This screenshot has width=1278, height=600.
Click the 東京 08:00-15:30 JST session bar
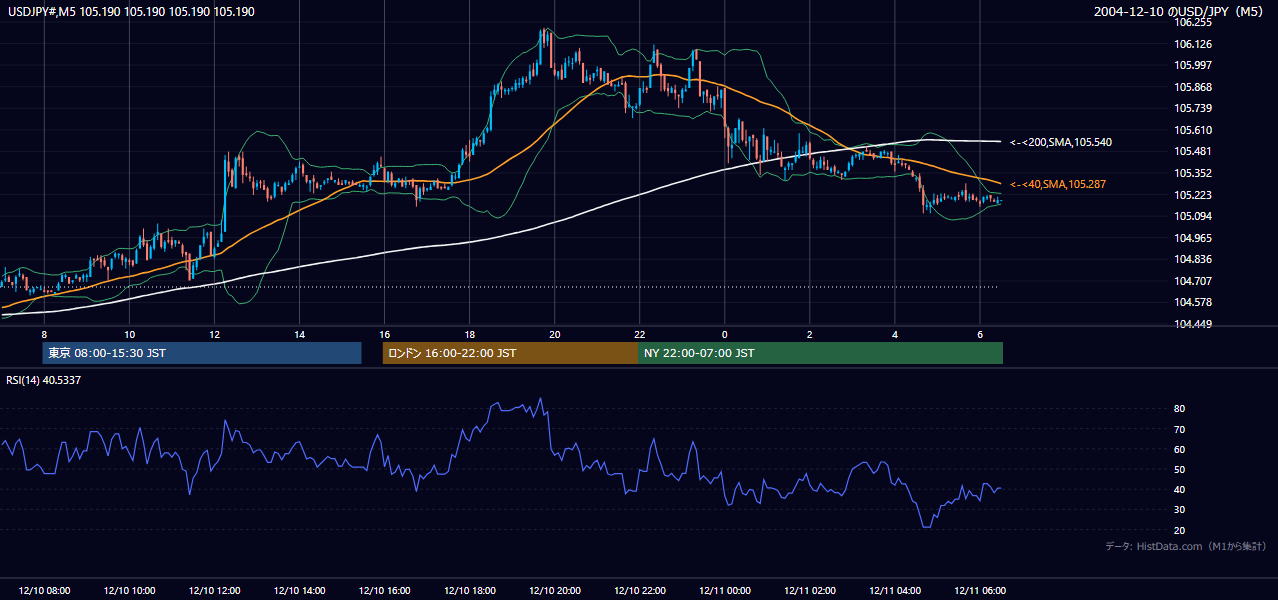pos(201,353)
